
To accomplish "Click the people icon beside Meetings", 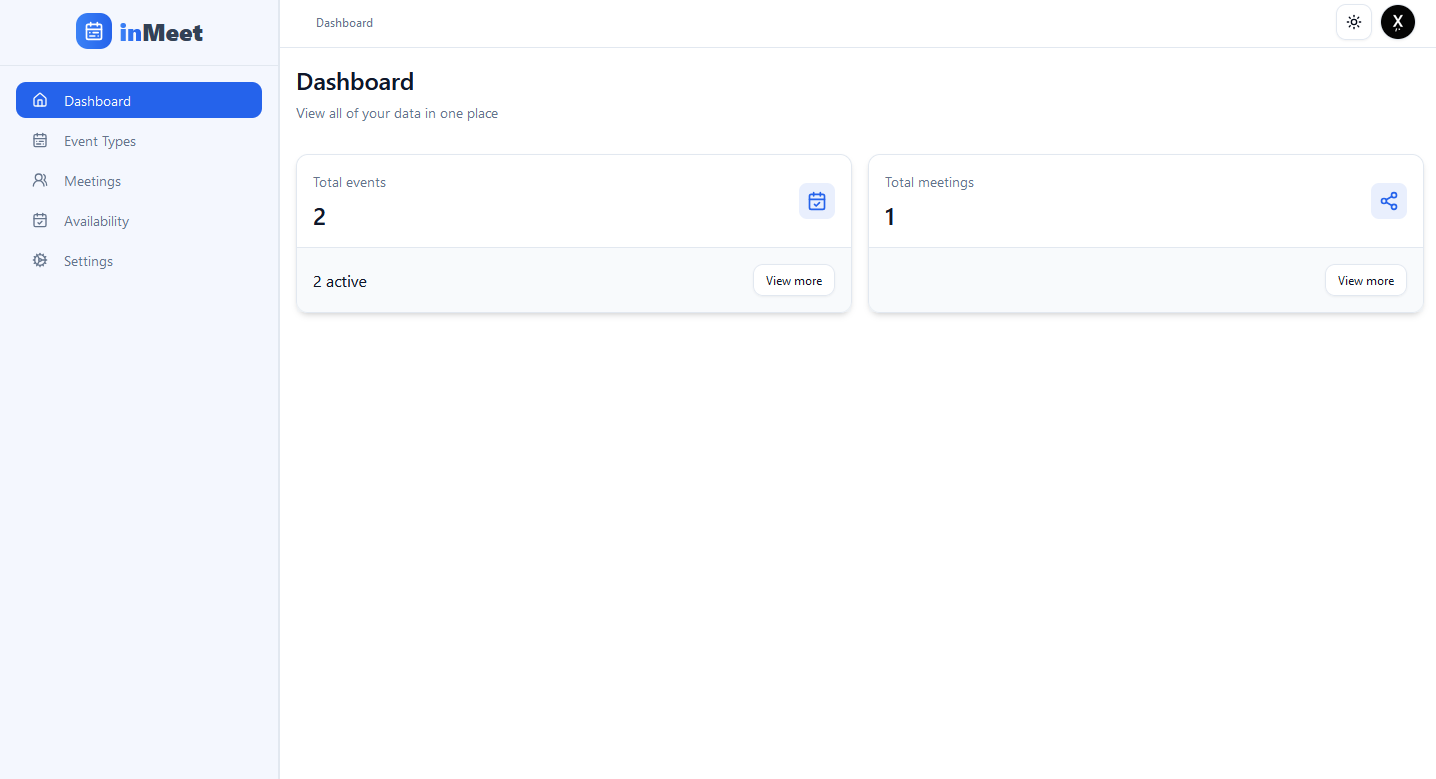I will coord(40,181).
